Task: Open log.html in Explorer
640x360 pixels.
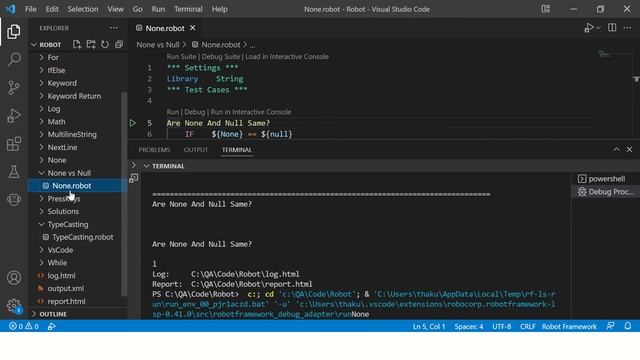Action: coord(61,276)
